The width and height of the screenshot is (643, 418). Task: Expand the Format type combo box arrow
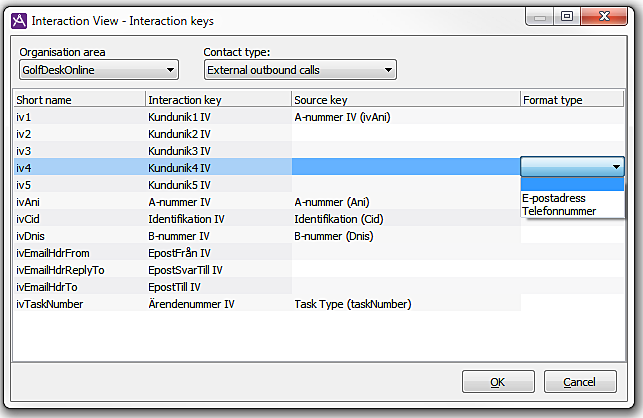point(616,168)
